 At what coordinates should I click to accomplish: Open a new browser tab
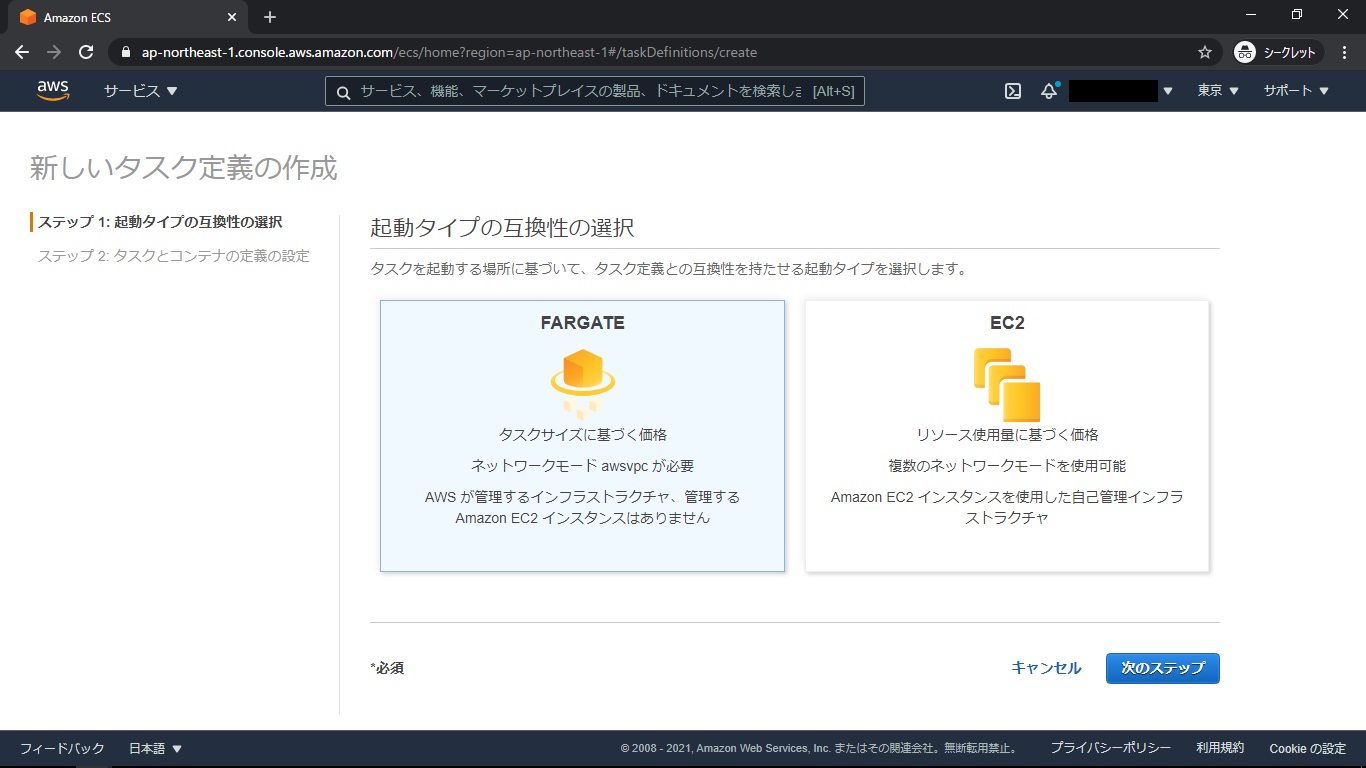[x=270, y=17]
